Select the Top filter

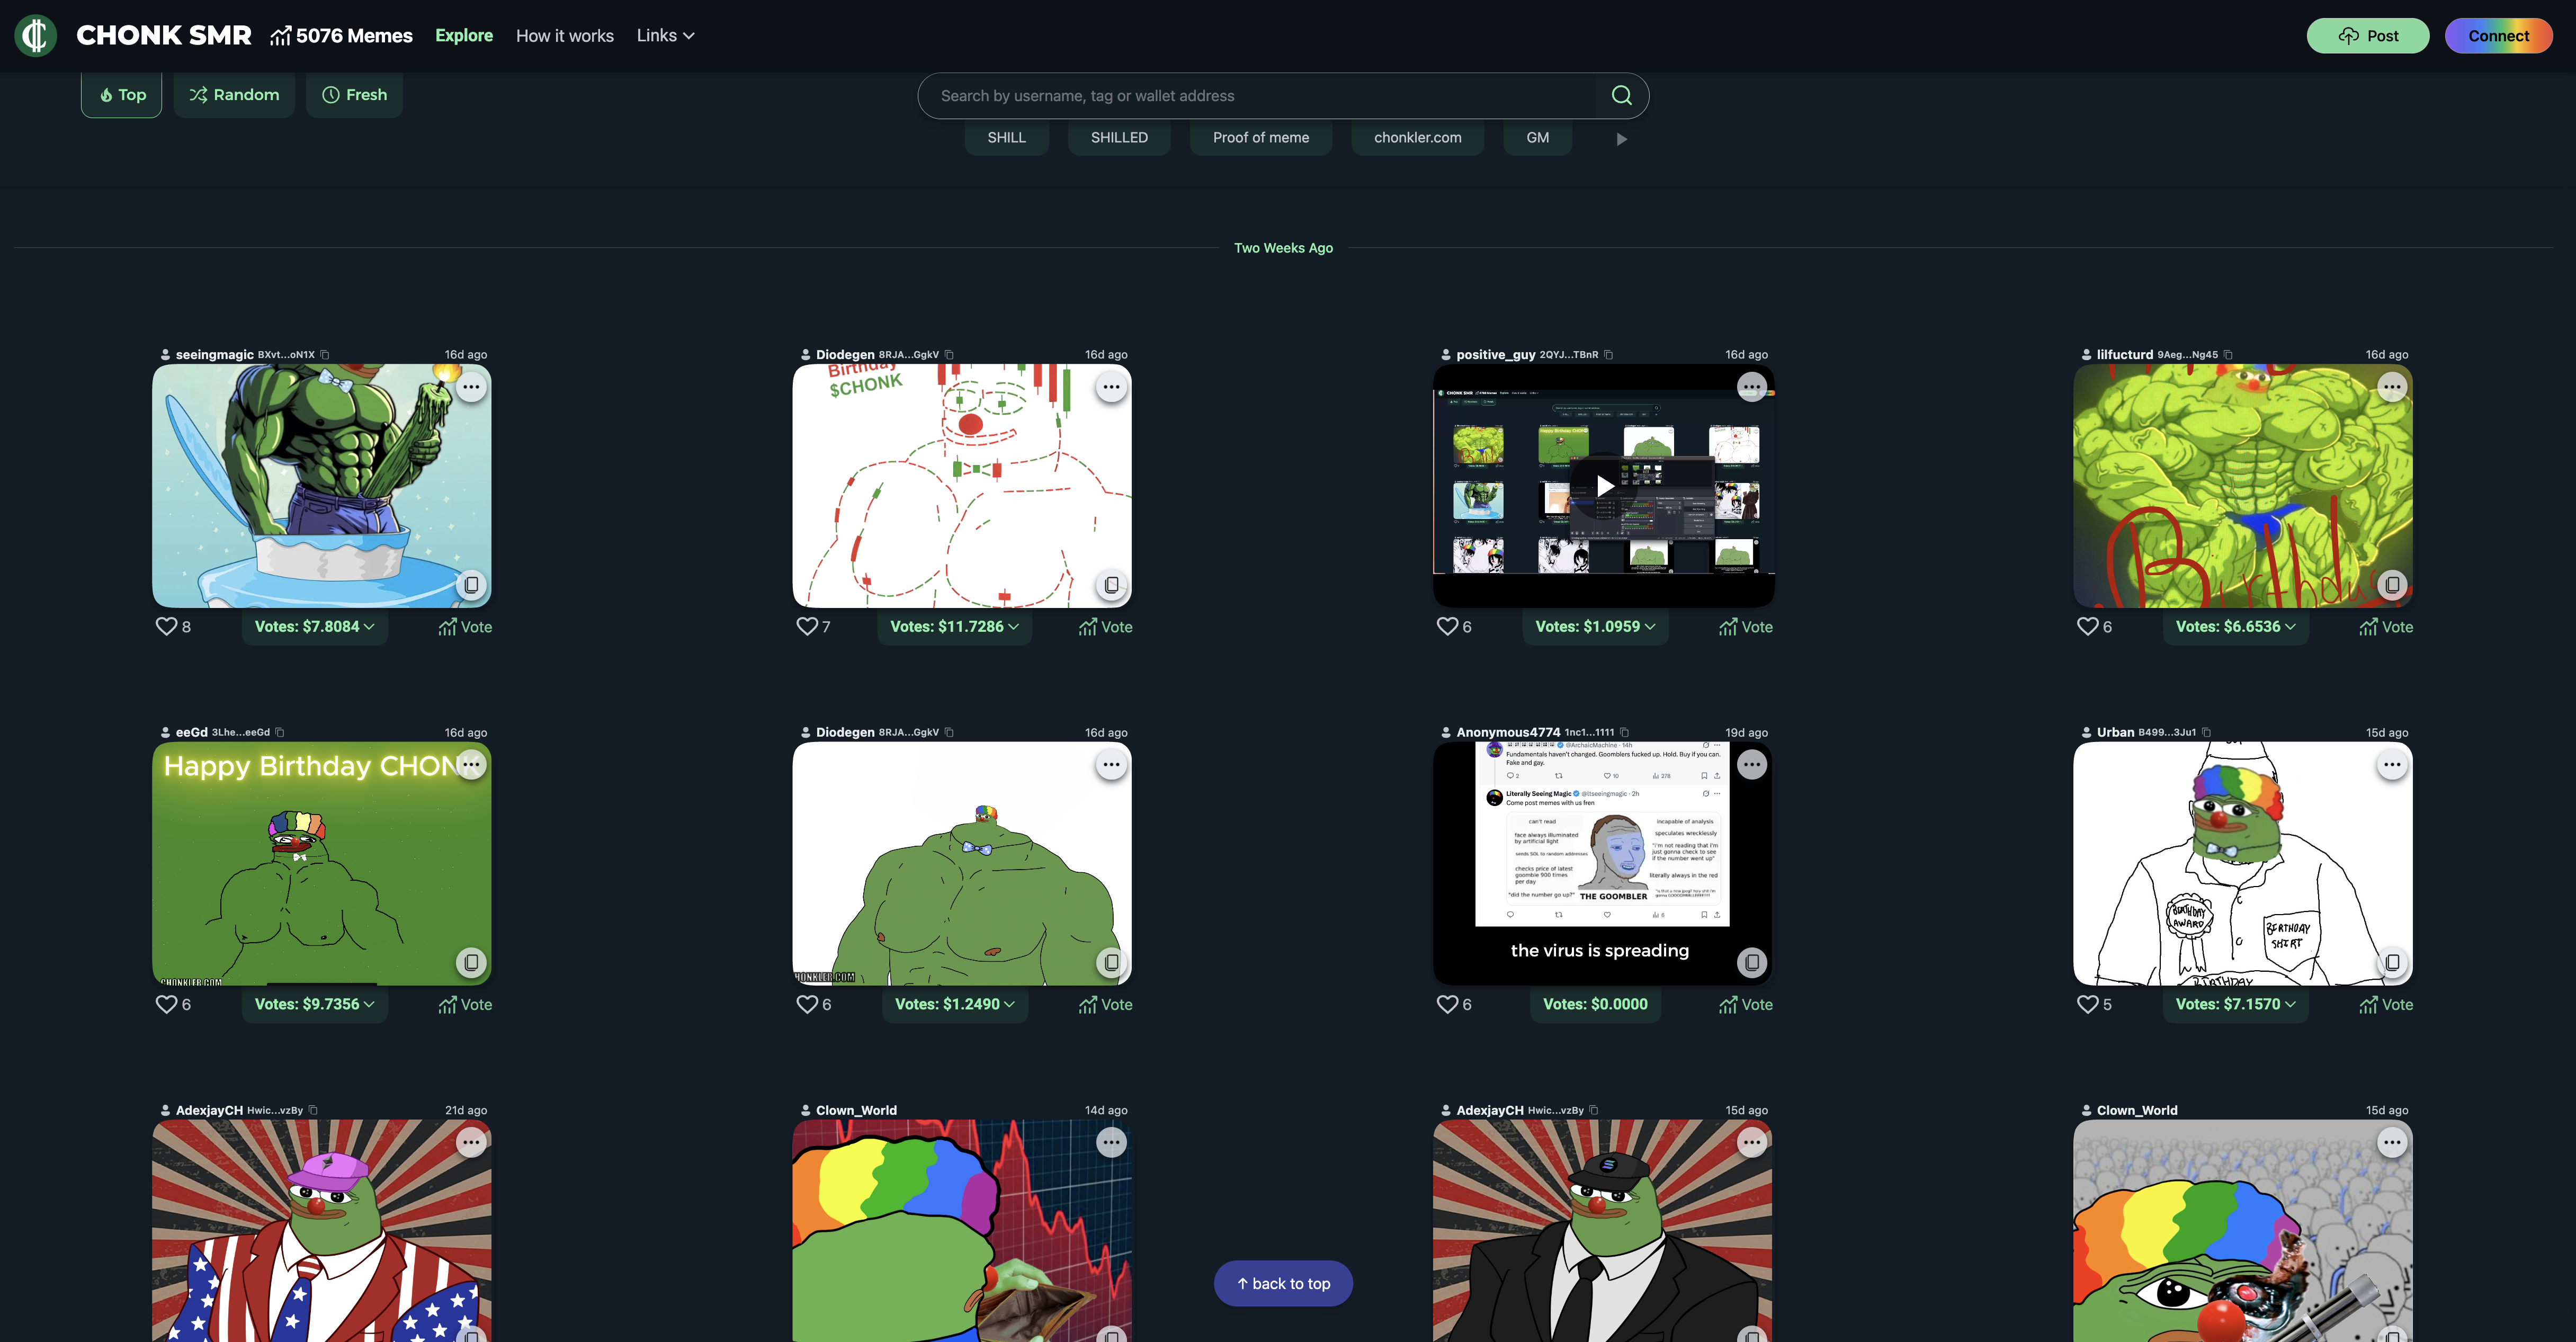[x=121, y=95]
